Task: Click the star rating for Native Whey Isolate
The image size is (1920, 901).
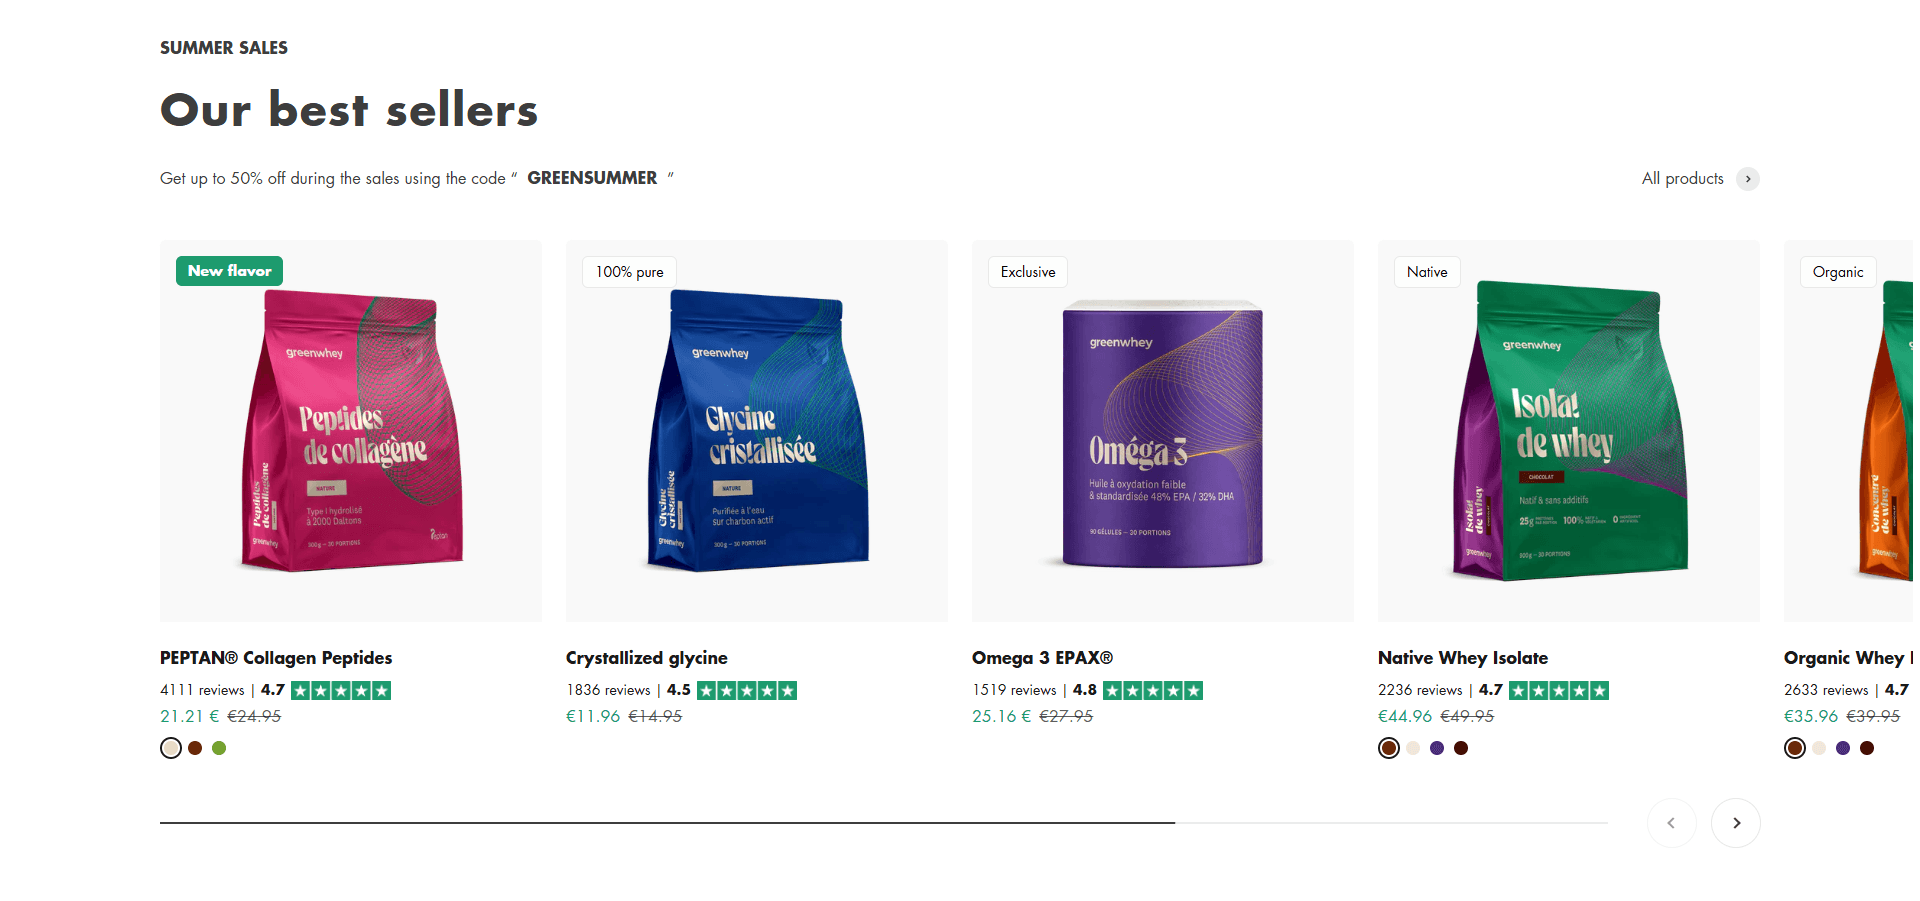Action: [x=1559, y=690]
